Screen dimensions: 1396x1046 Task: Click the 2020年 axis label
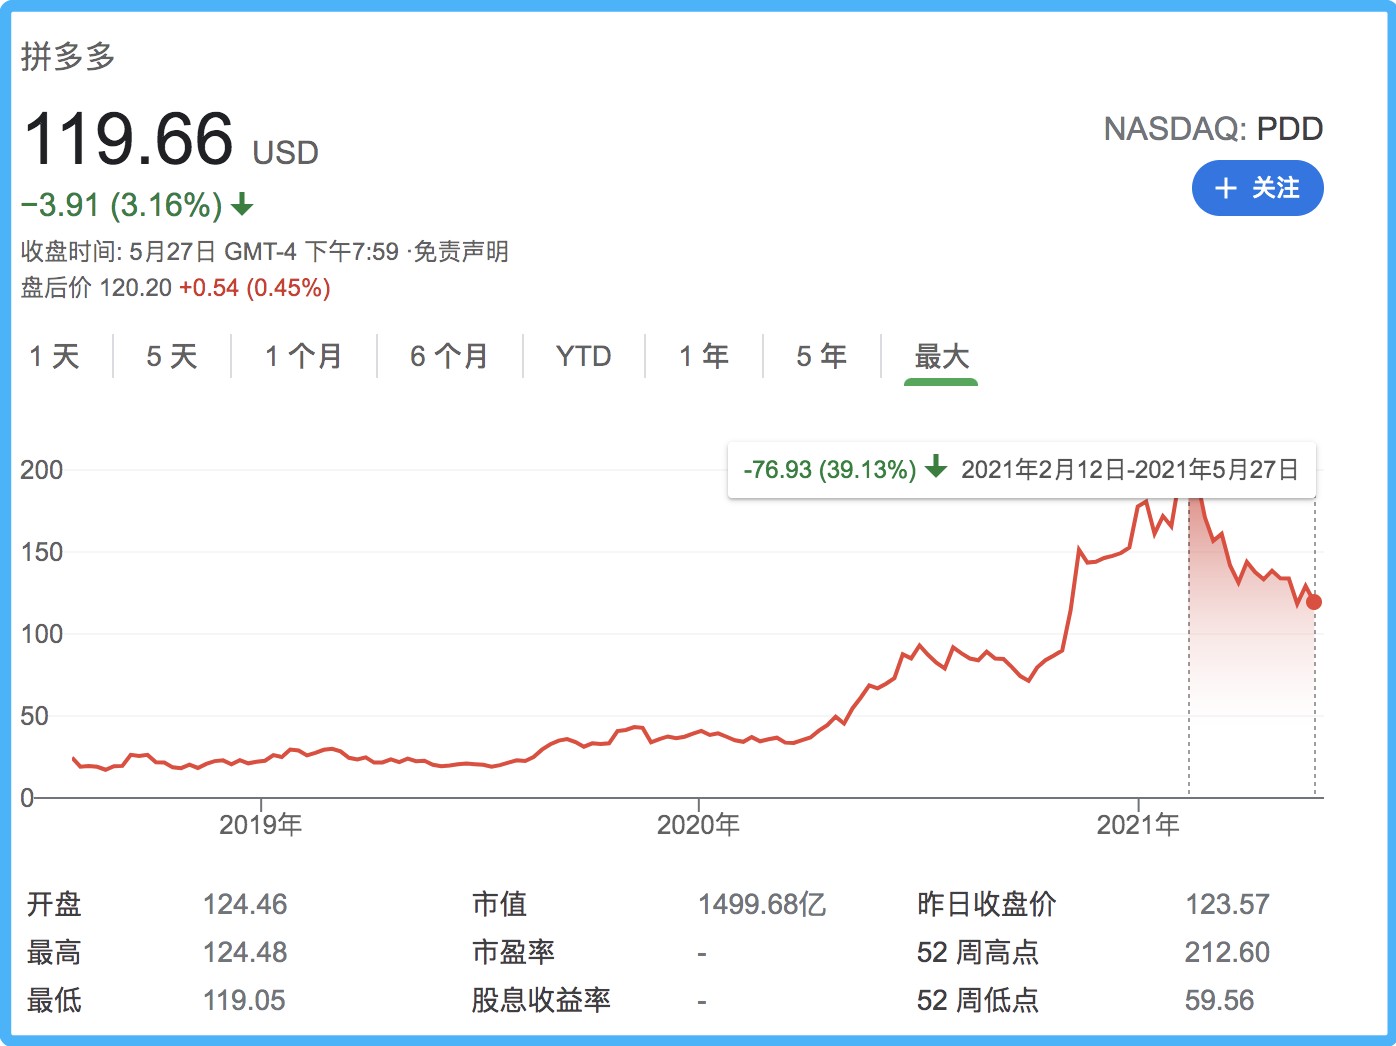698,825
